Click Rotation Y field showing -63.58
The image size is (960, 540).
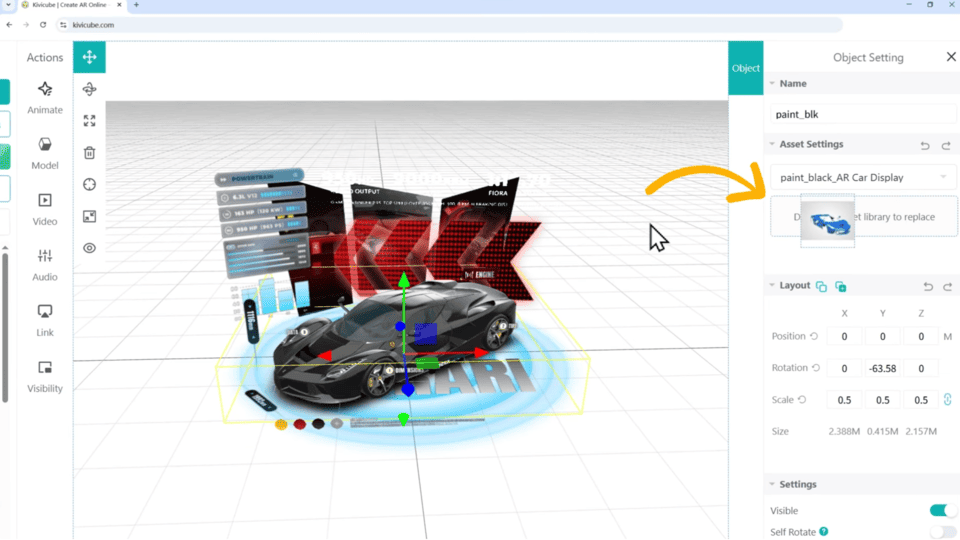pos(882,368)
